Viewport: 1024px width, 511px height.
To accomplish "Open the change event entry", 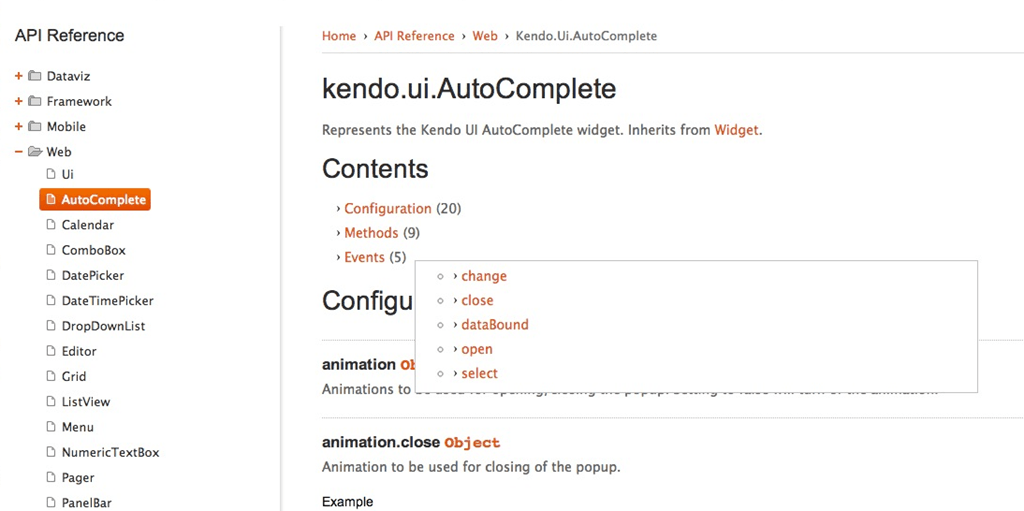I will (x=484, y=276).
